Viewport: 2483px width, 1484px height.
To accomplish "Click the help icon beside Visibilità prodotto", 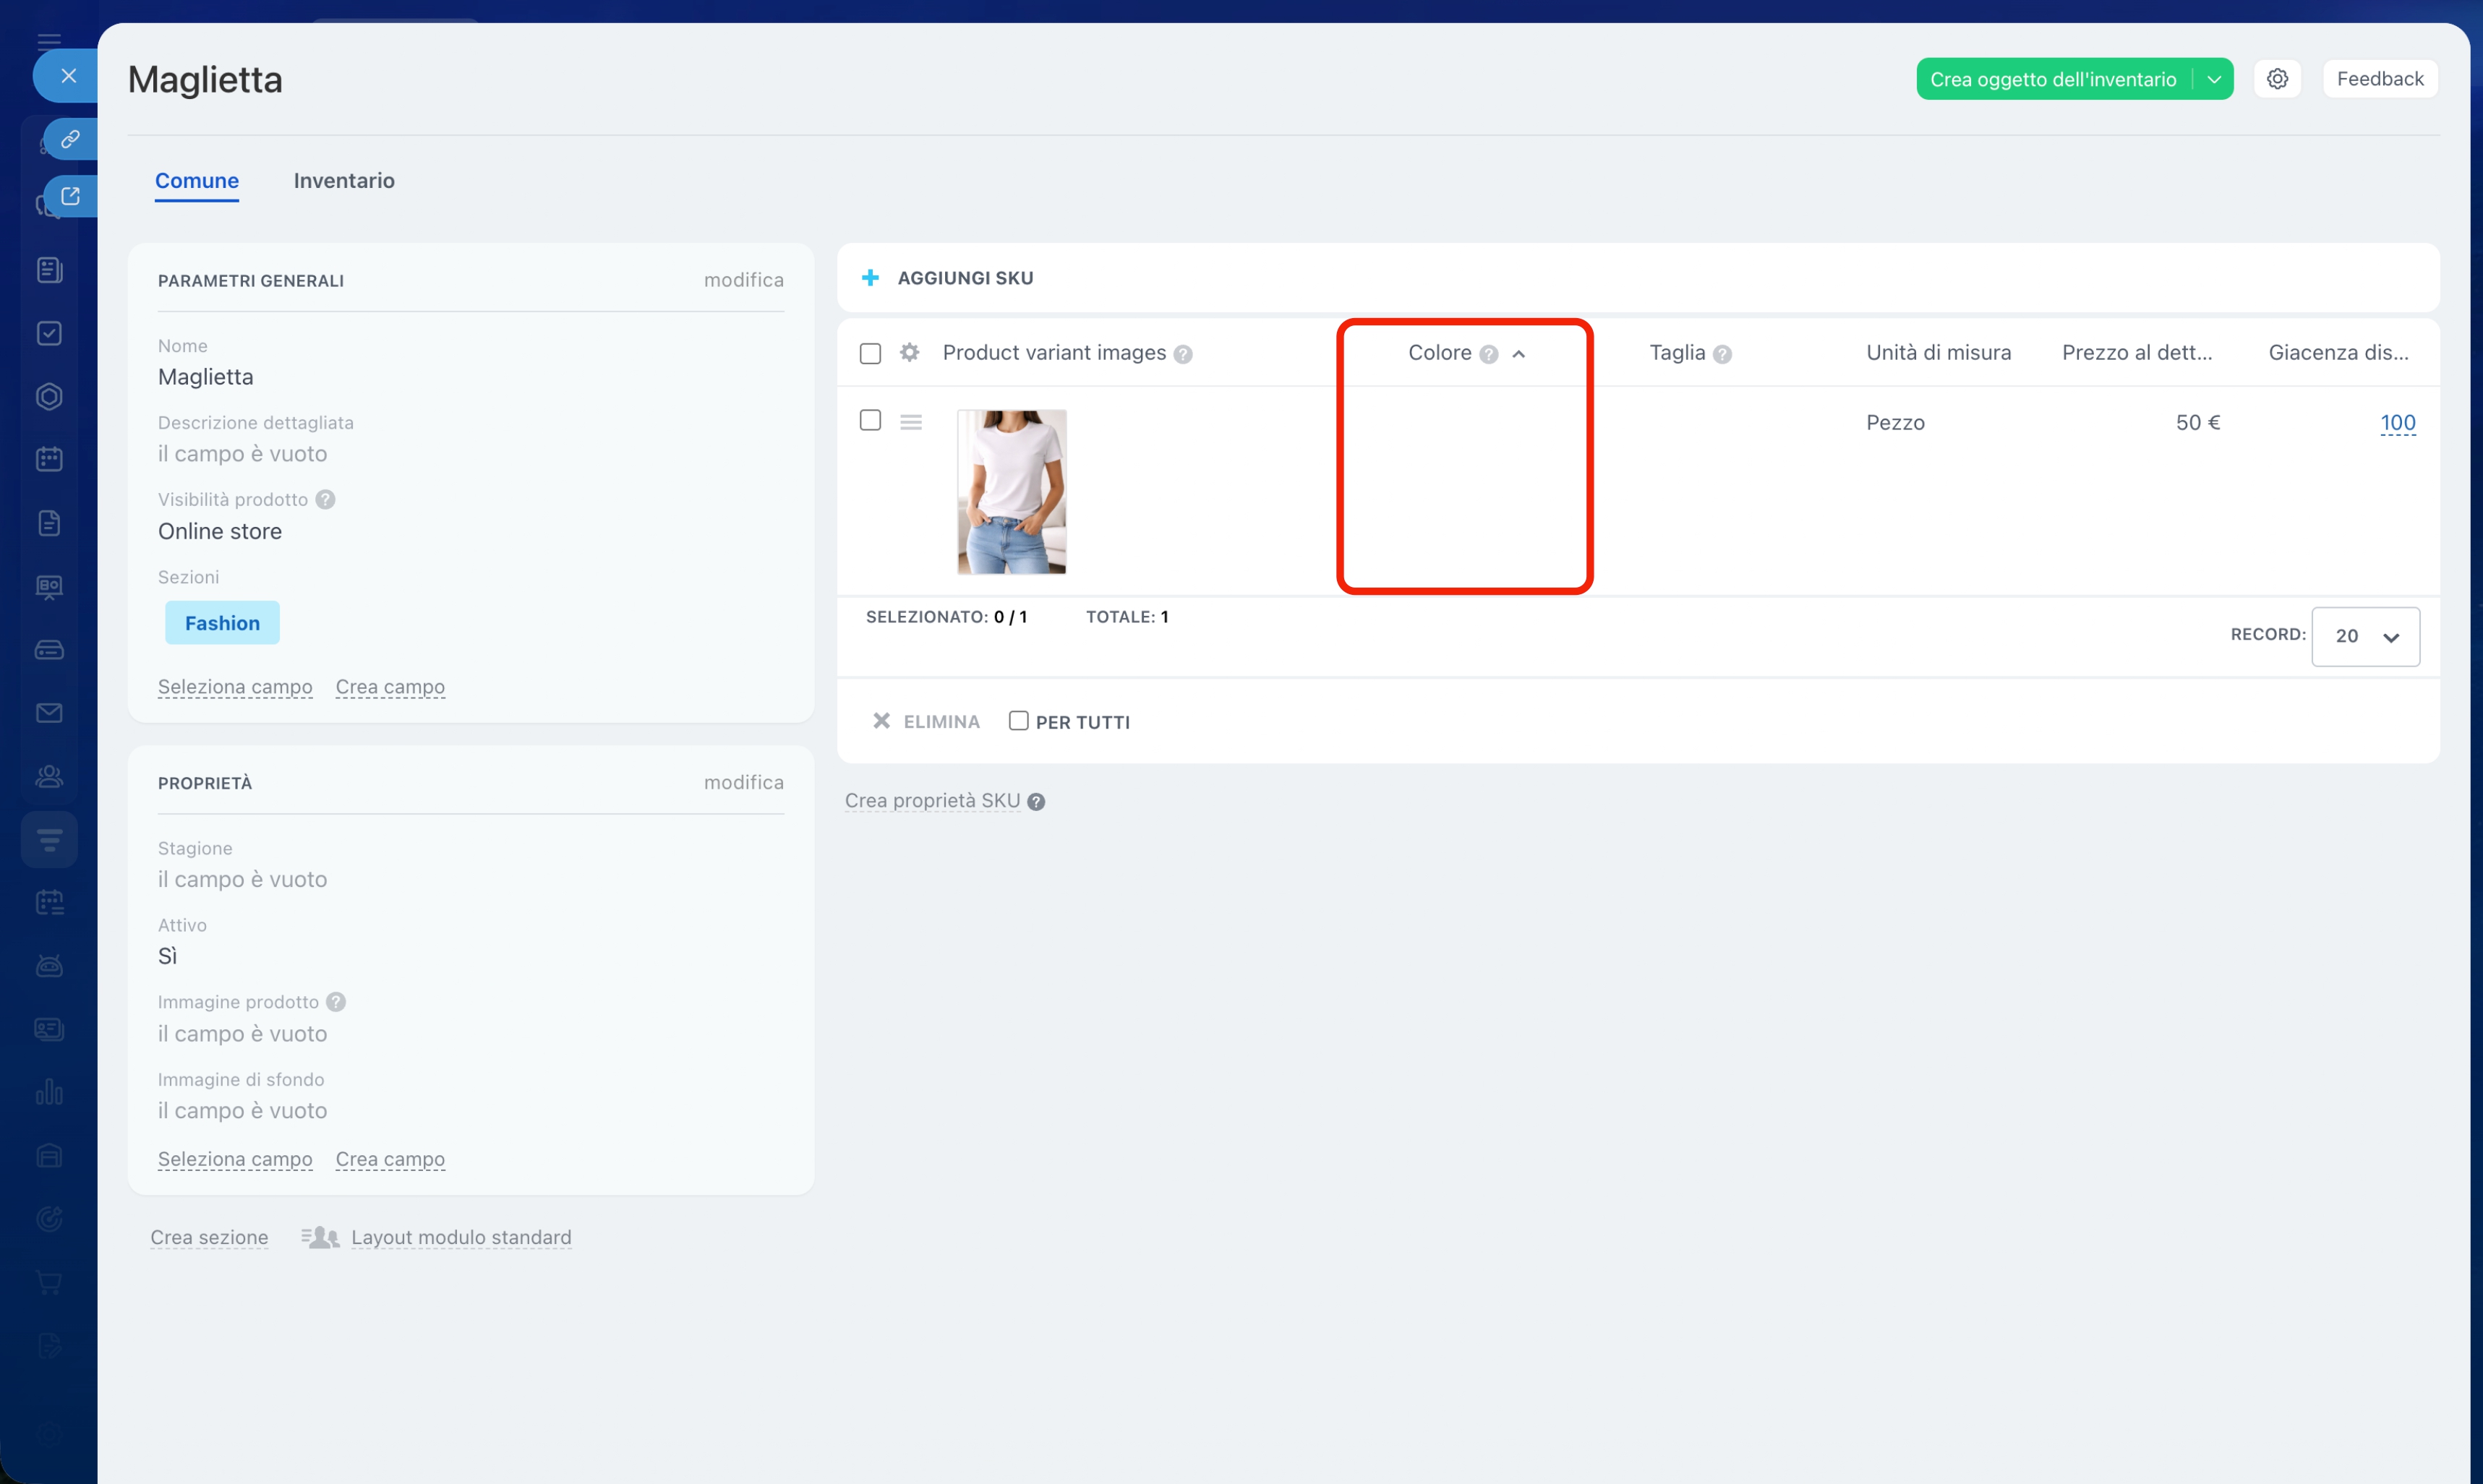I will tap(325, 499).
